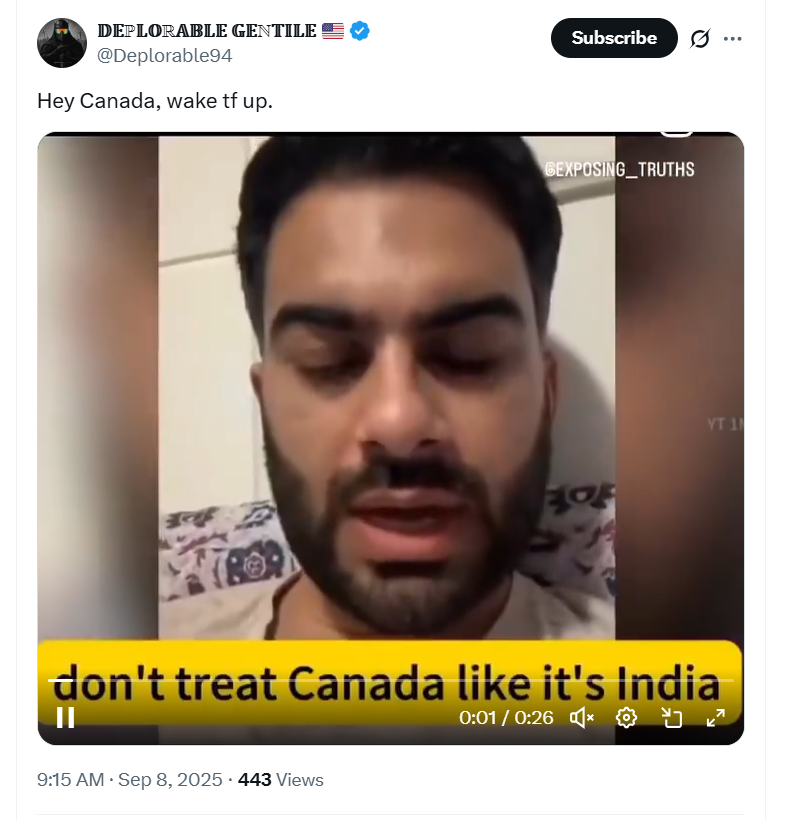Pause the playing video
The height and width of the screenshot is (820, 788).
65,718
